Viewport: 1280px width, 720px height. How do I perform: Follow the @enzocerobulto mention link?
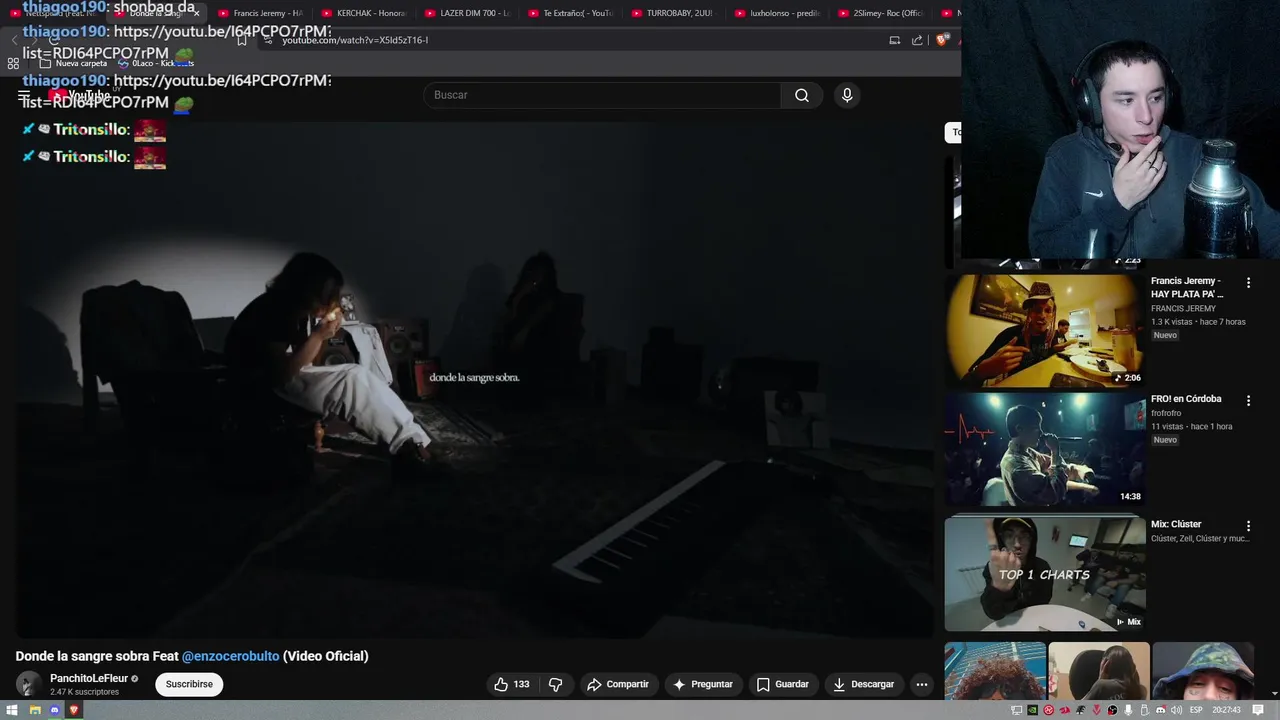(231, 656)
